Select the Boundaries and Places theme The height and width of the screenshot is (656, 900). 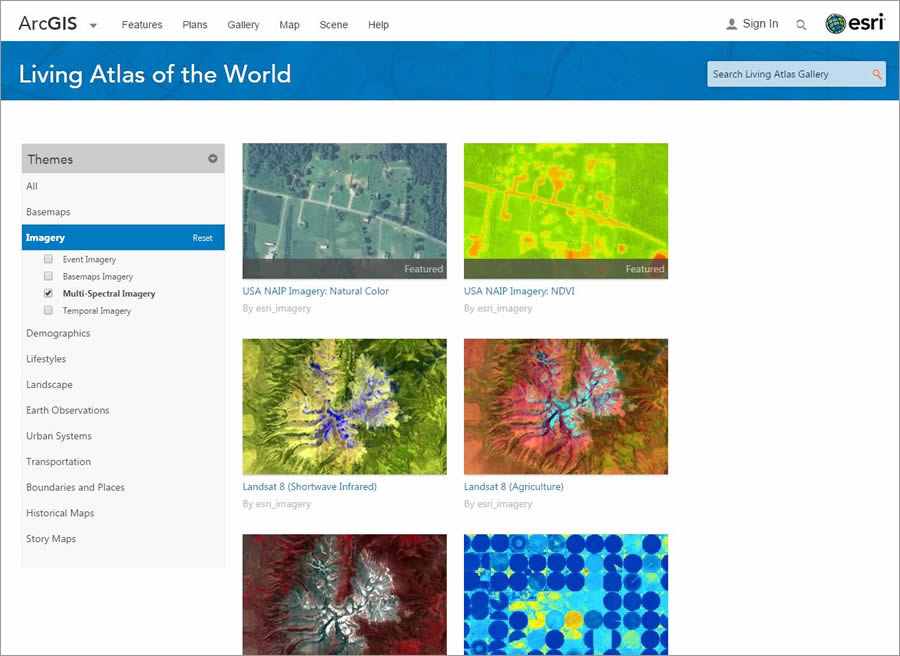point(75,487)
